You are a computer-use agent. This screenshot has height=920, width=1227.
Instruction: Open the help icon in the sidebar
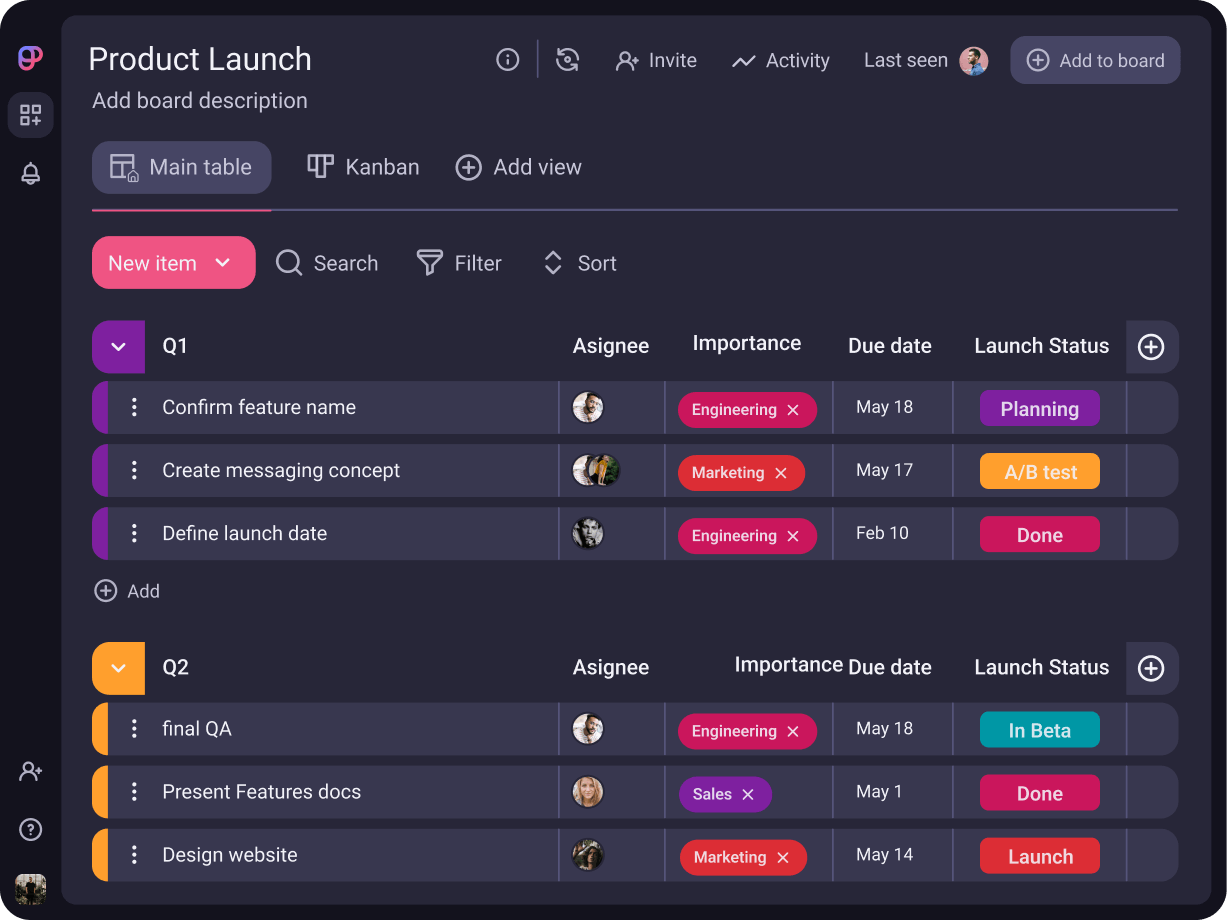[x=30, y=829]
